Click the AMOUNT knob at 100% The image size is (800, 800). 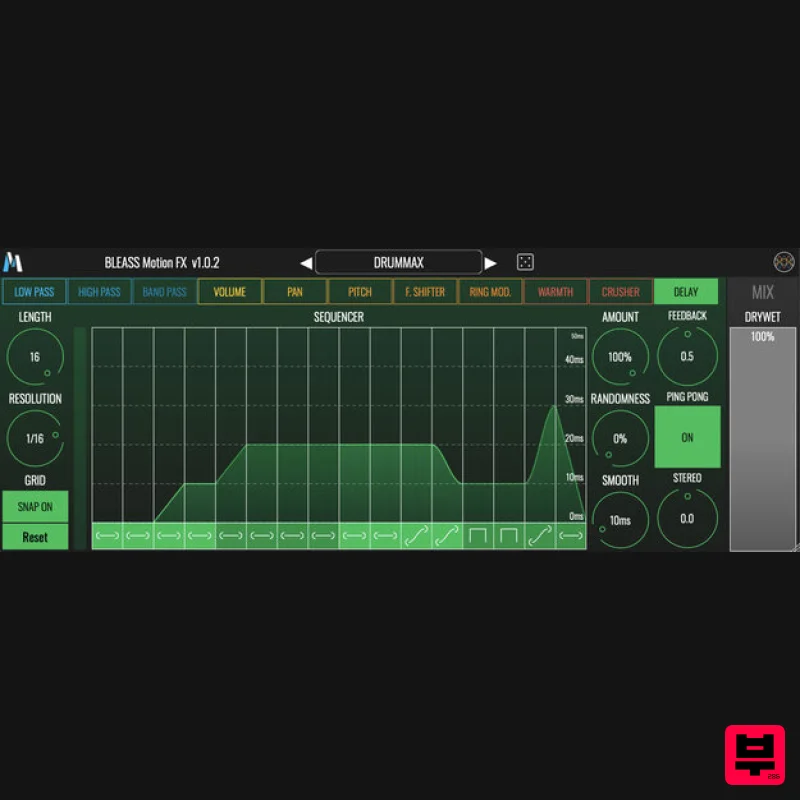pos(620,357)
